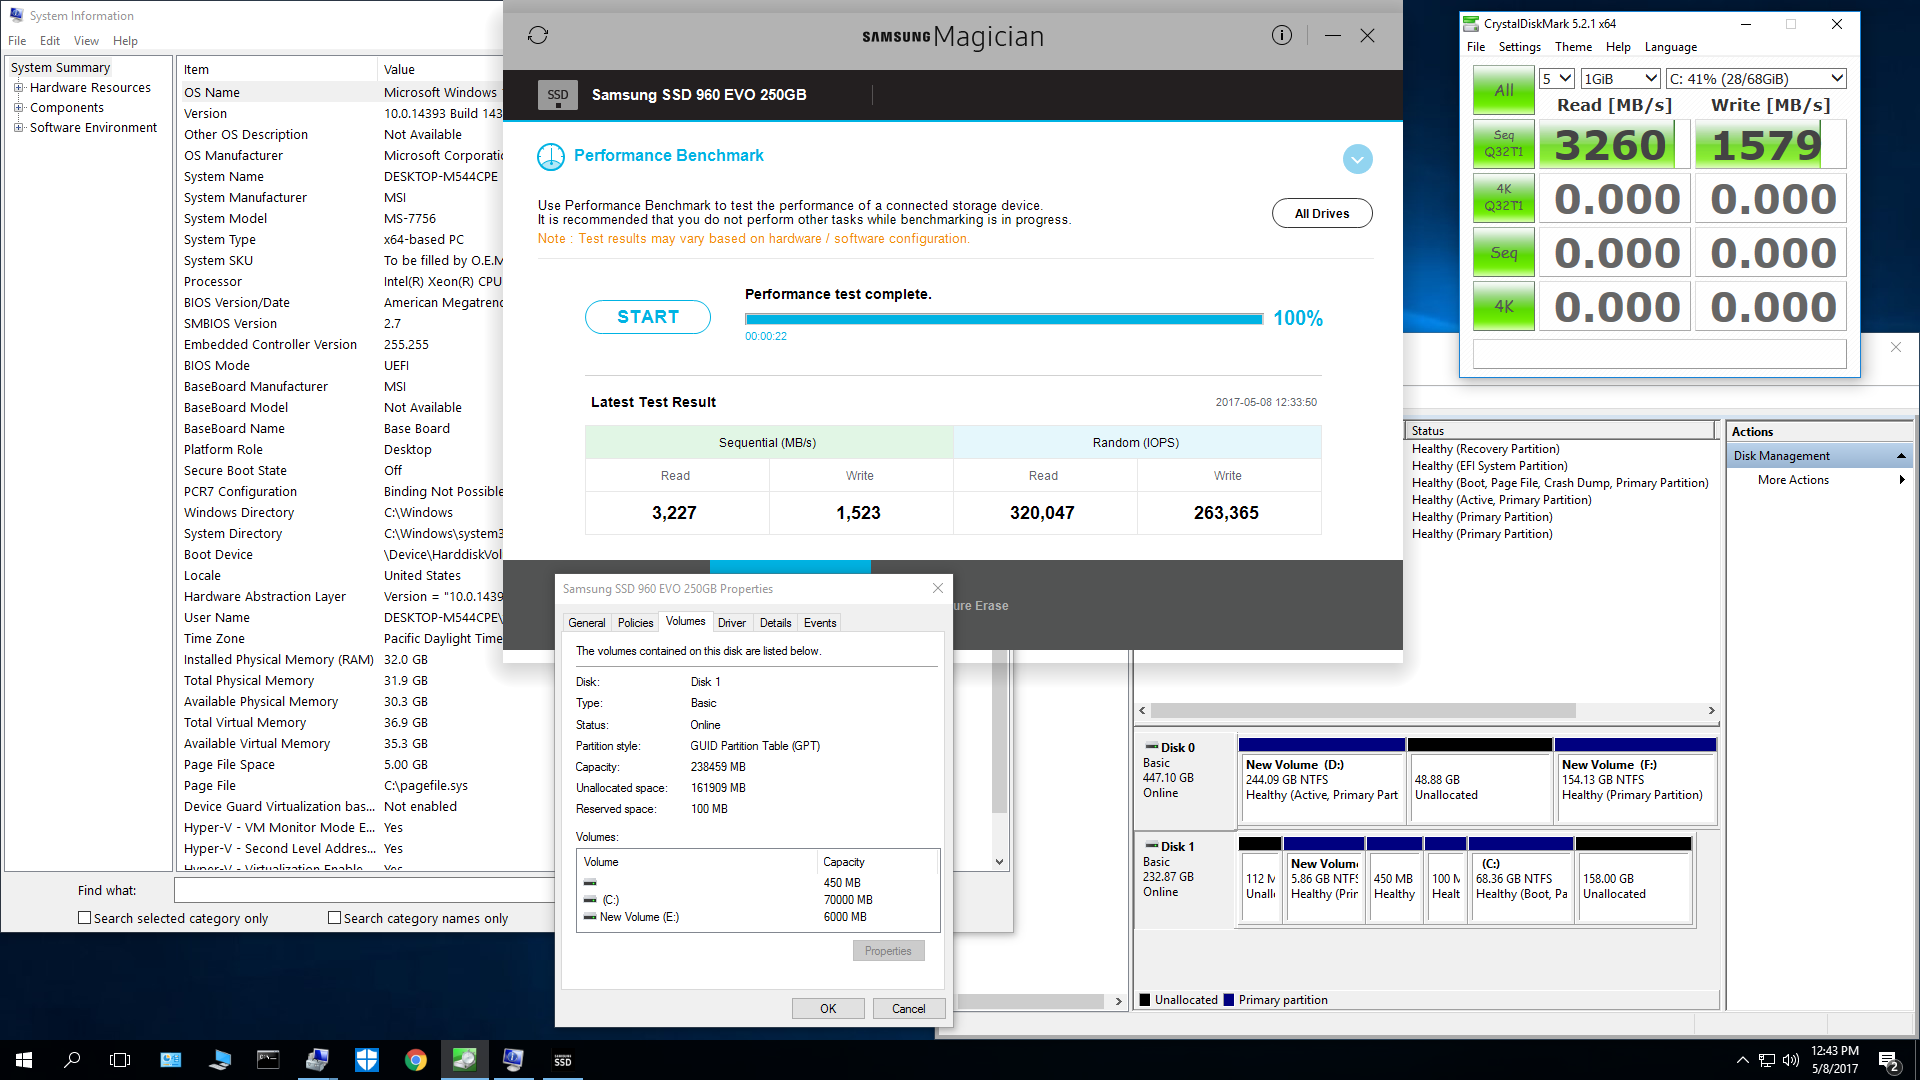The width and height of the screenshot is (1920, 1080).
Task: Open the drive selection dropdown C: 41%
Action: [1755, 79]
